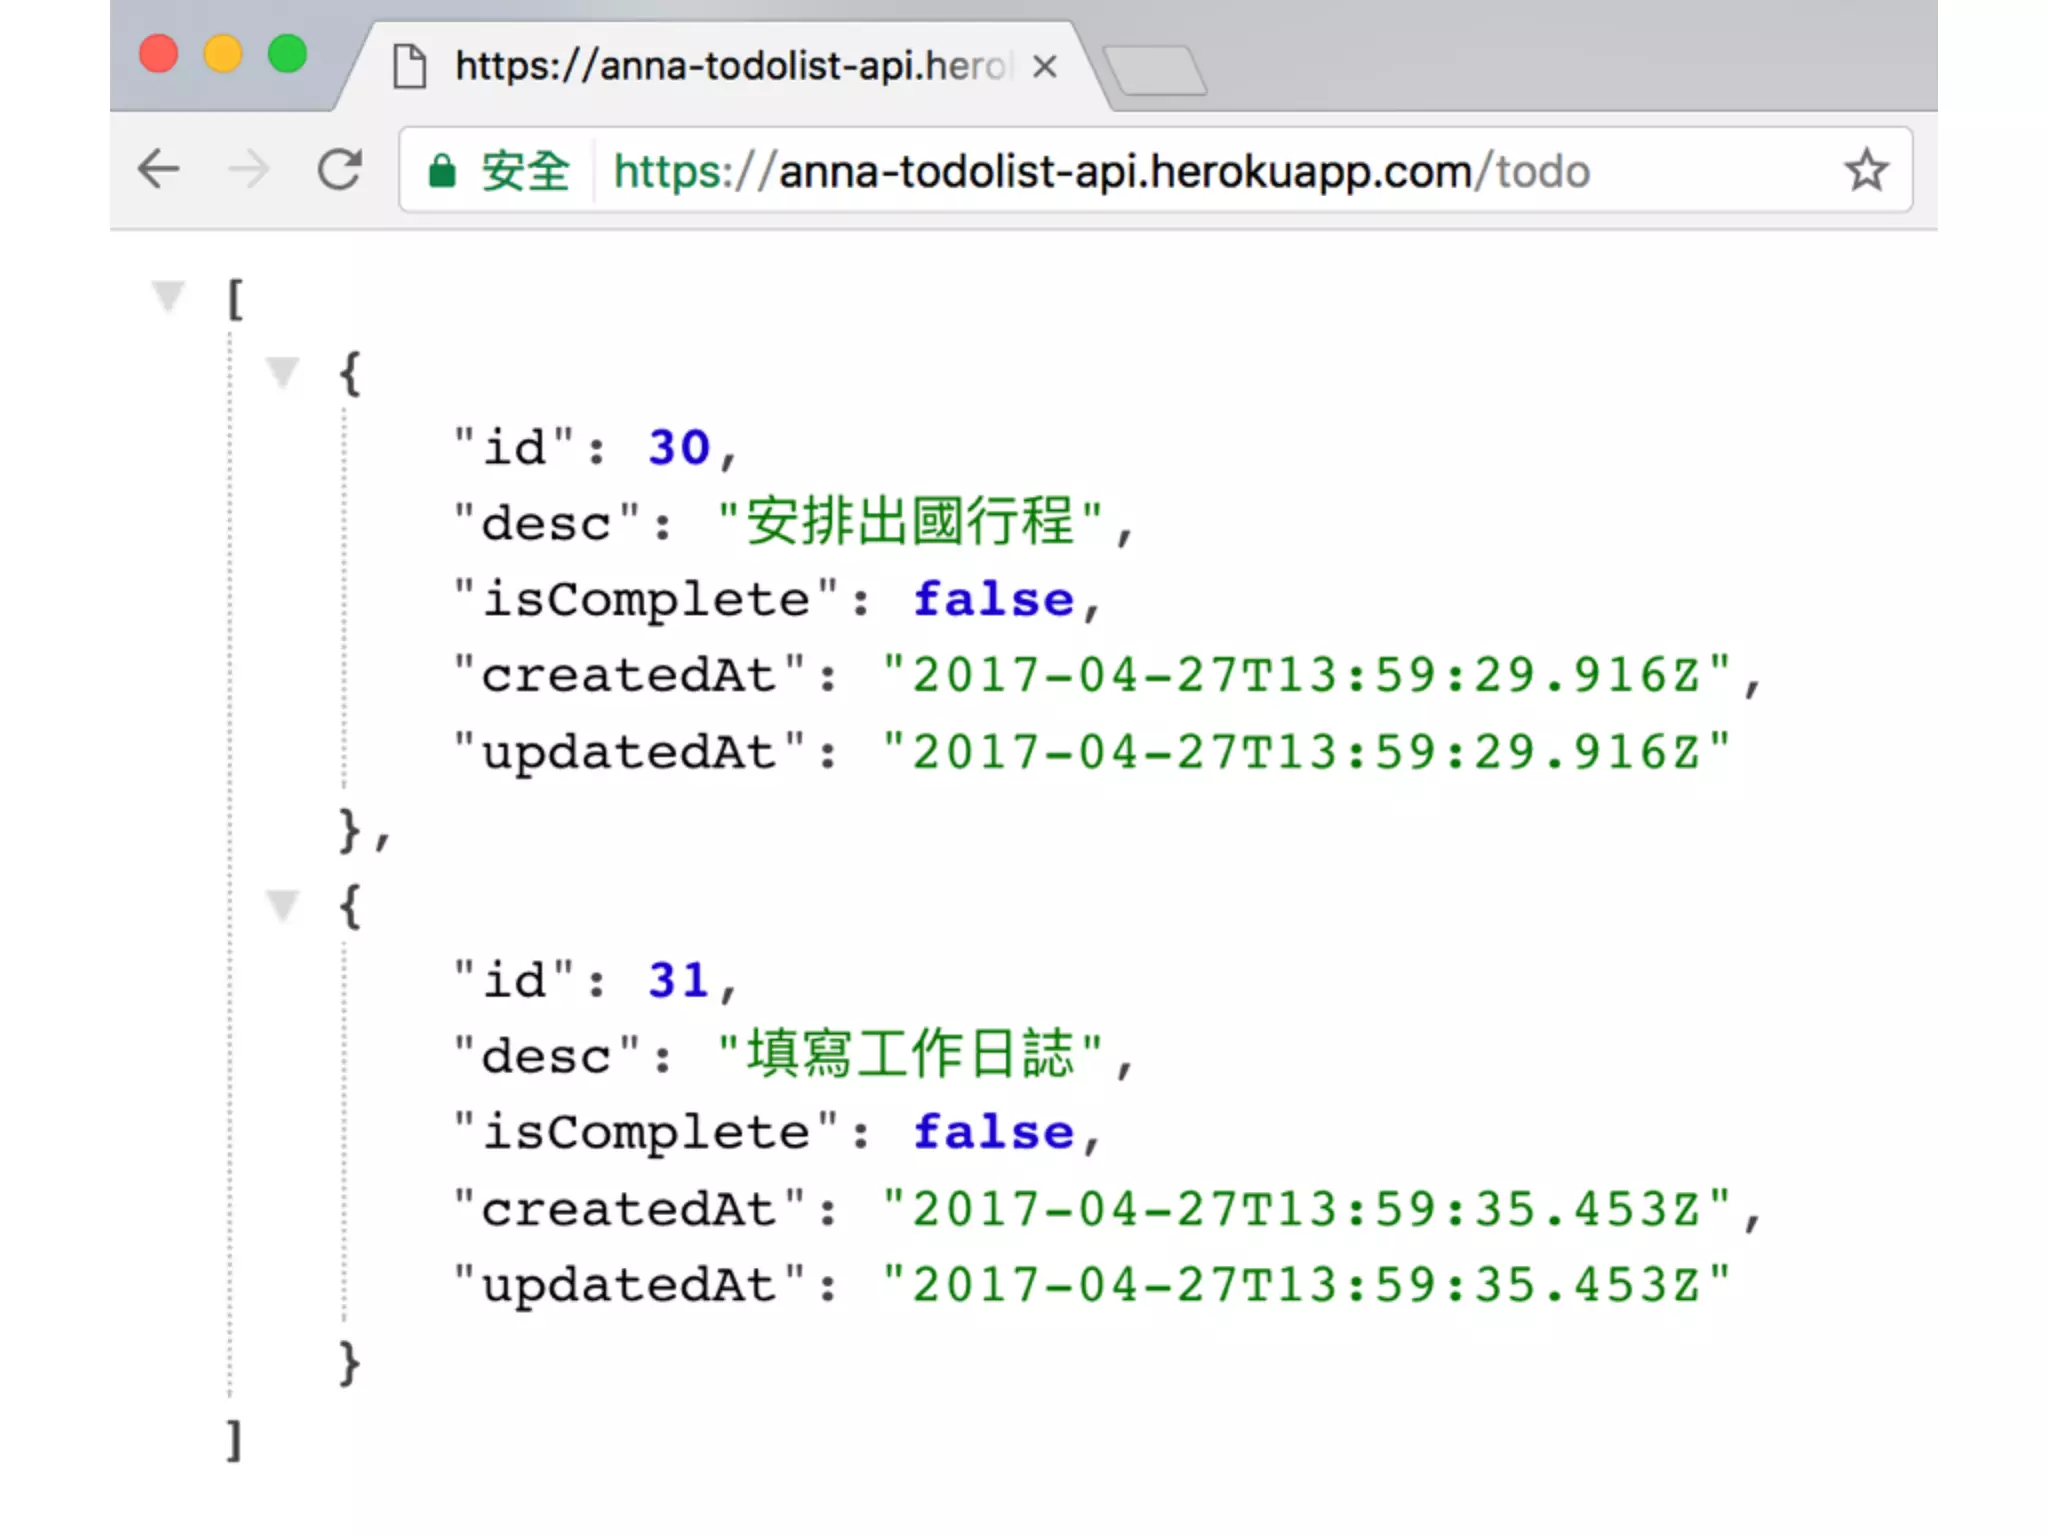This screenshot has width=2048, height=1536.
Task: Click the page document icon in tab
Action: click(x=410, y=67)
